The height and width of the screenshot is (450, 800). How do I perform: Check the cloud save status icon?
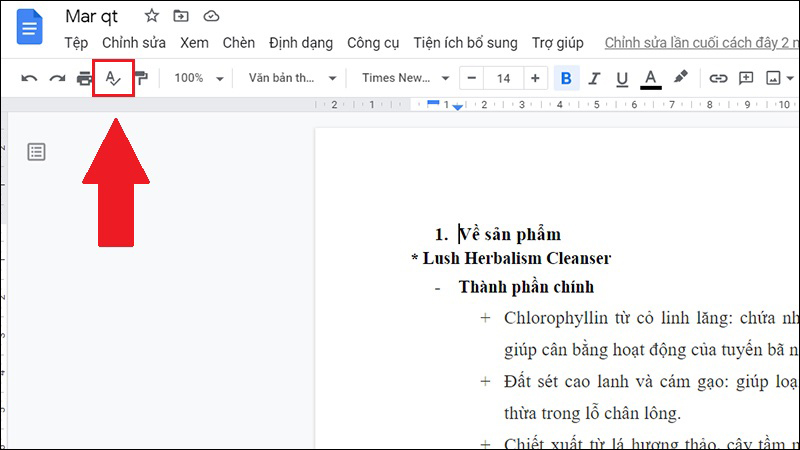(x=211, y=16)
